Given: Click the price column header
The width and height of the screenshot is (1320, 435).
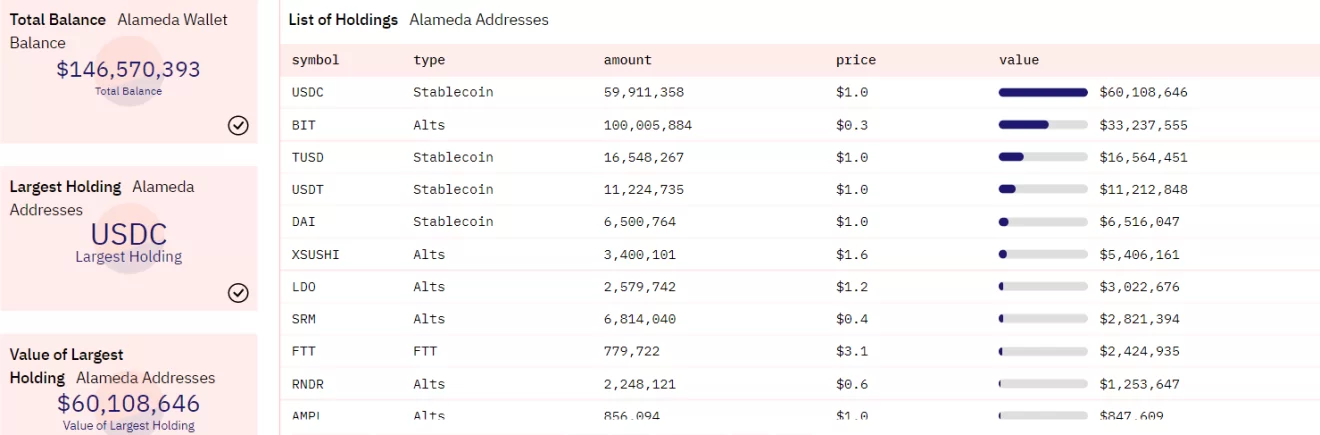Looking at the screenshot, I should click(x=855, y=60).
